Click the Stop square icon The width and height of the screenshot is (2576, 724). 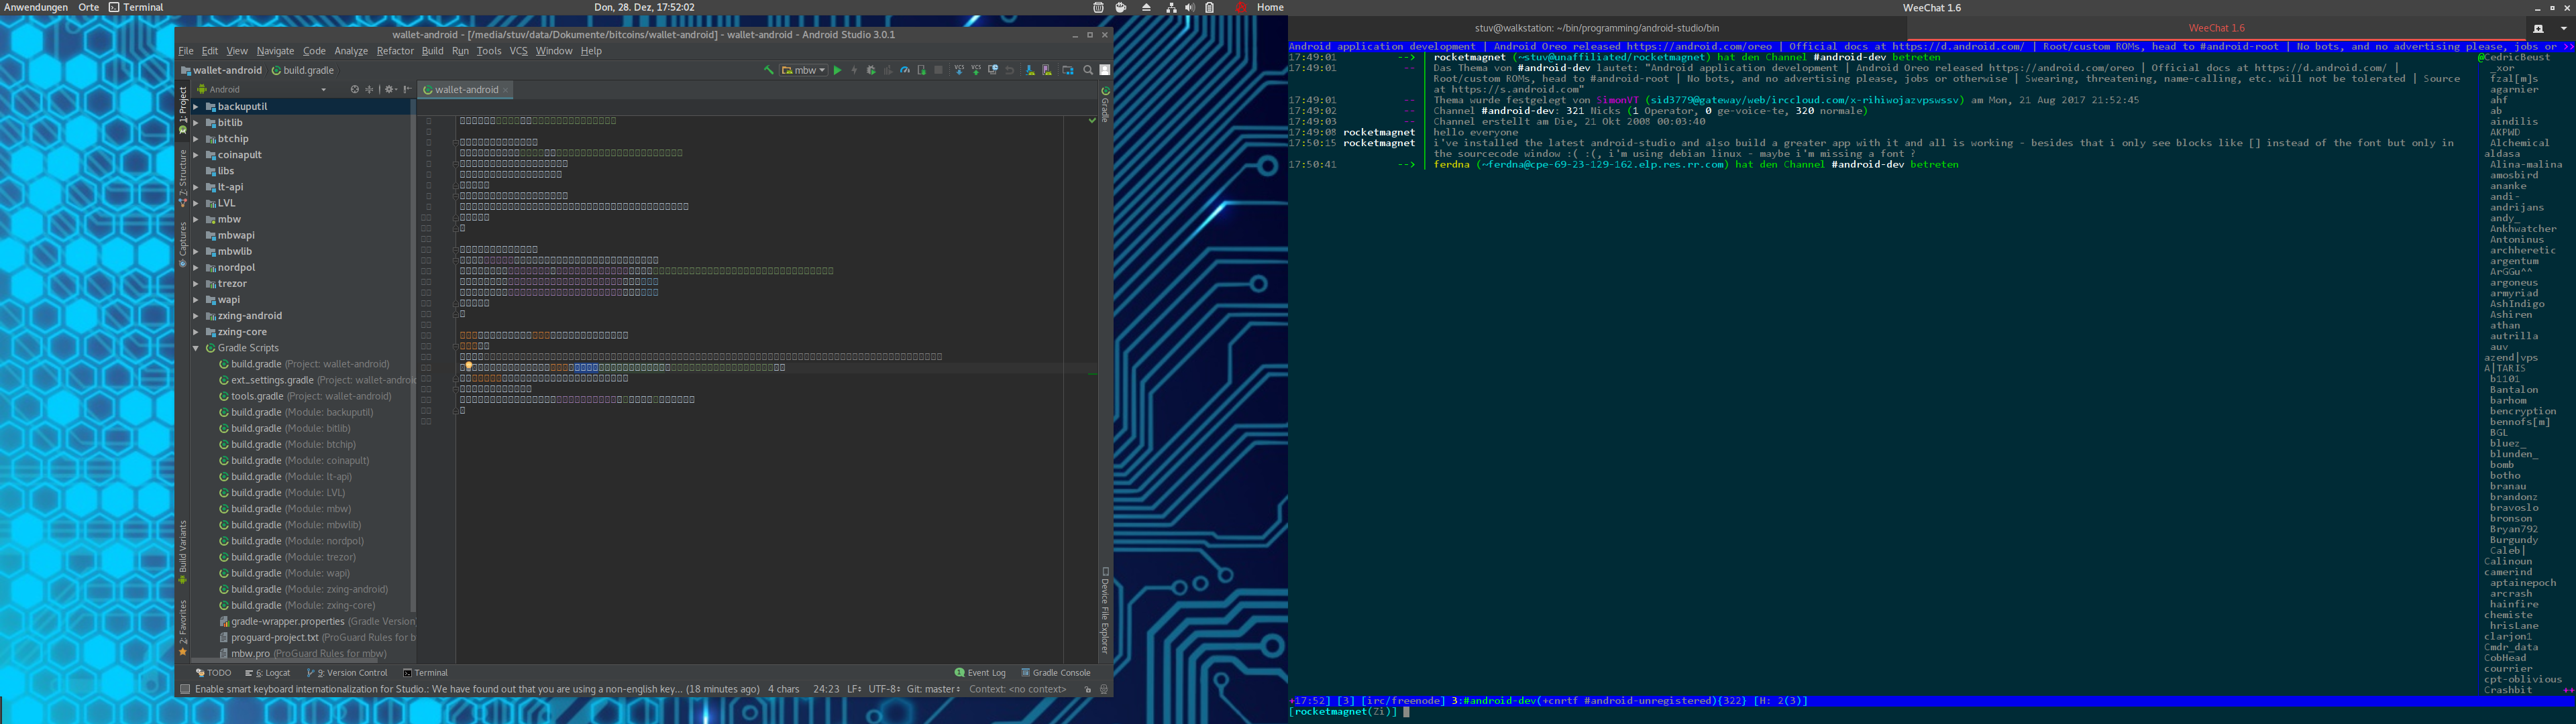(x=939, y=70)
